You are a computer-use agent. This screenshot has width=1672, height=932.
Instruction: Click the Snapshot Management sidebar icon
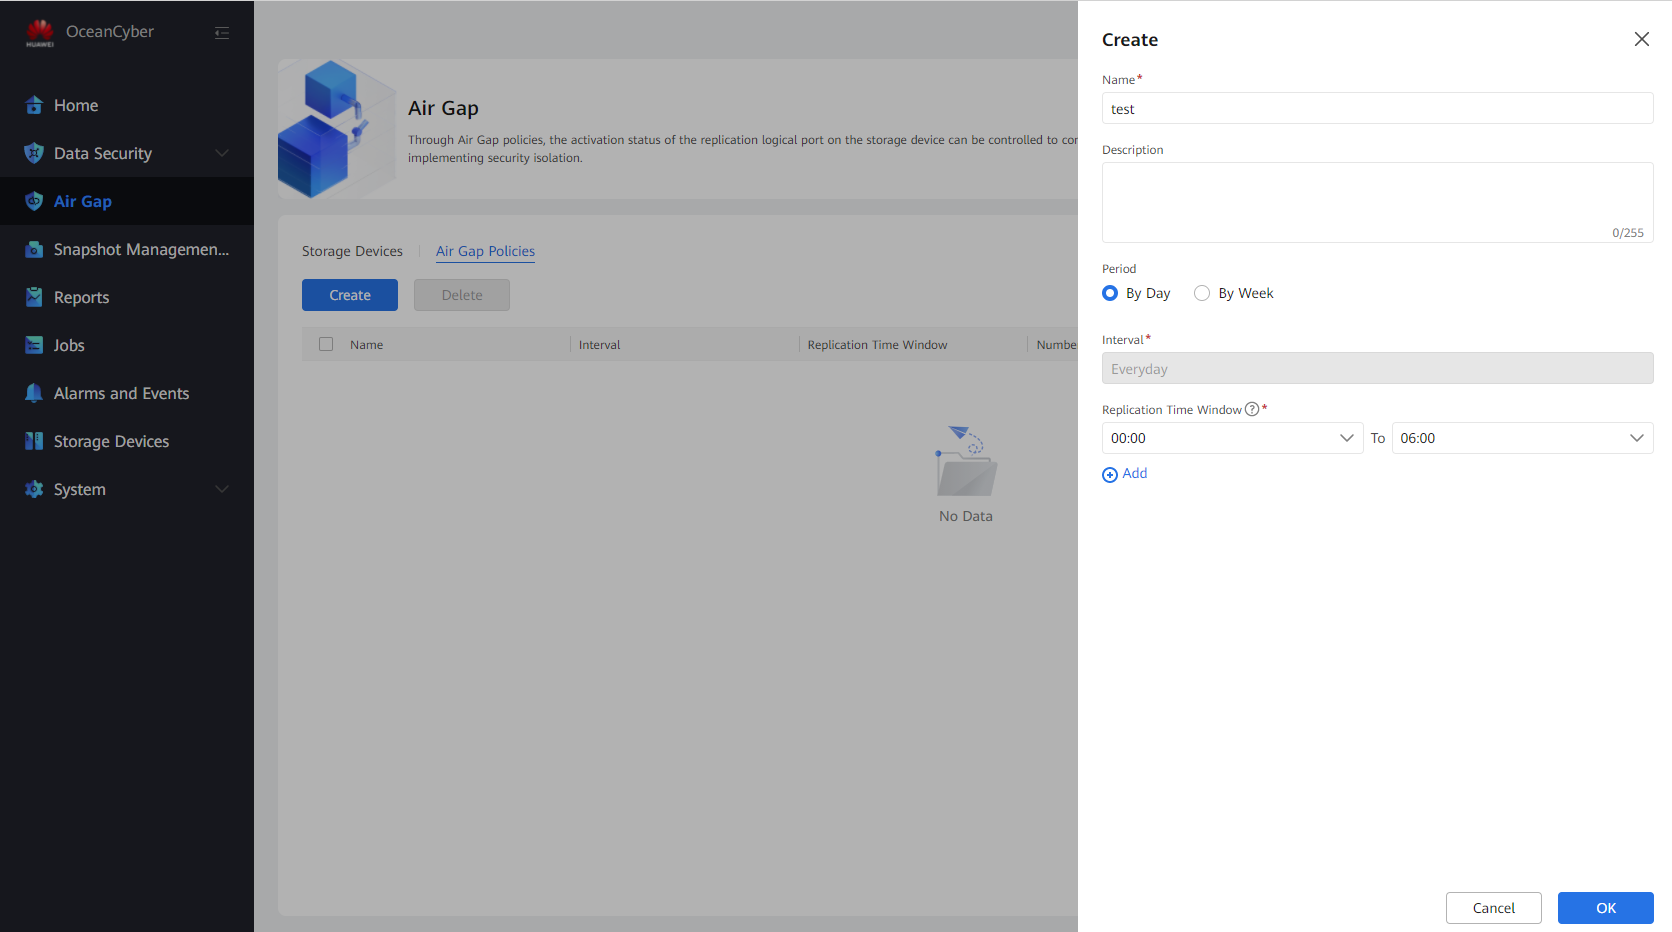coord(34,249)
